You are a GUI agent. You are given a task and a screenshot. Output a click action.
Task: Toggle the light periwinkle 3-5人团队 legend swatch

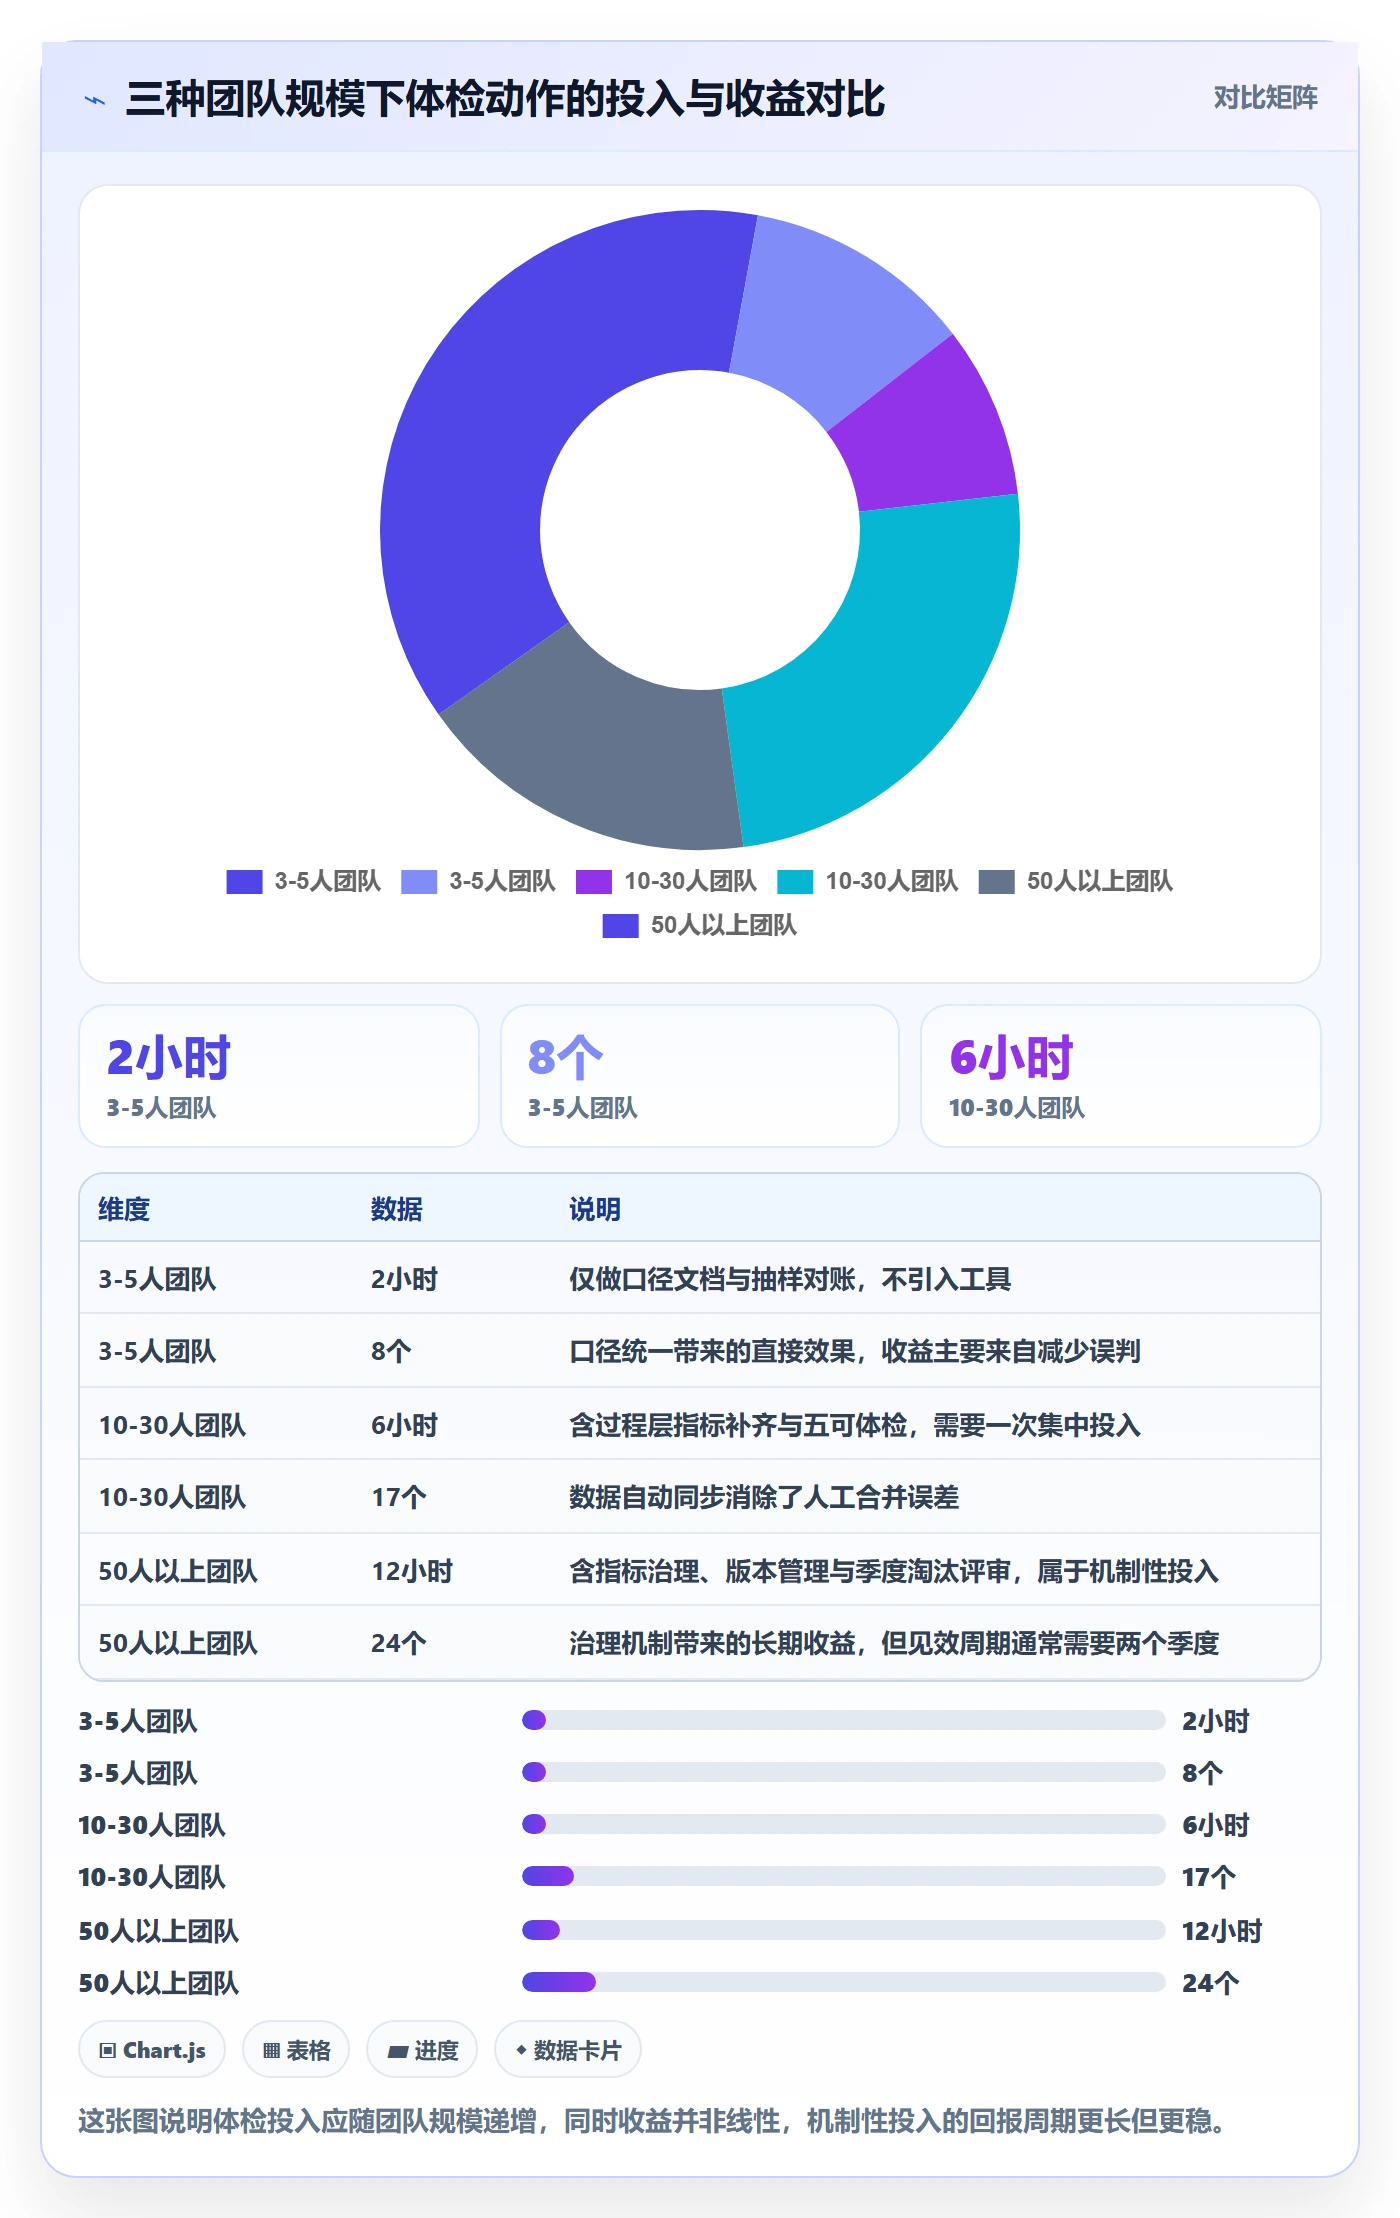point(419,882)
